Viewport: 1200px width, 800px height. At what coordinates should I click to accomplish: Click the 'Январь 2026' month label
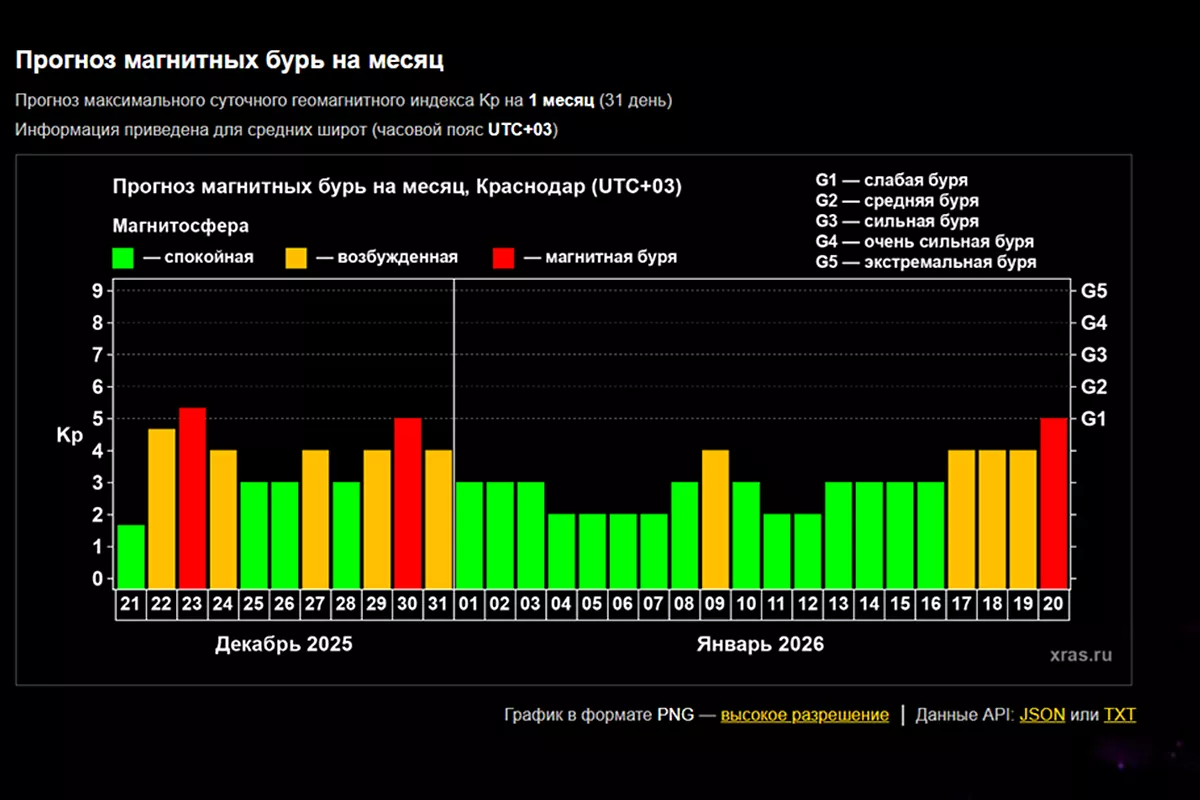[x=760, y=645]
